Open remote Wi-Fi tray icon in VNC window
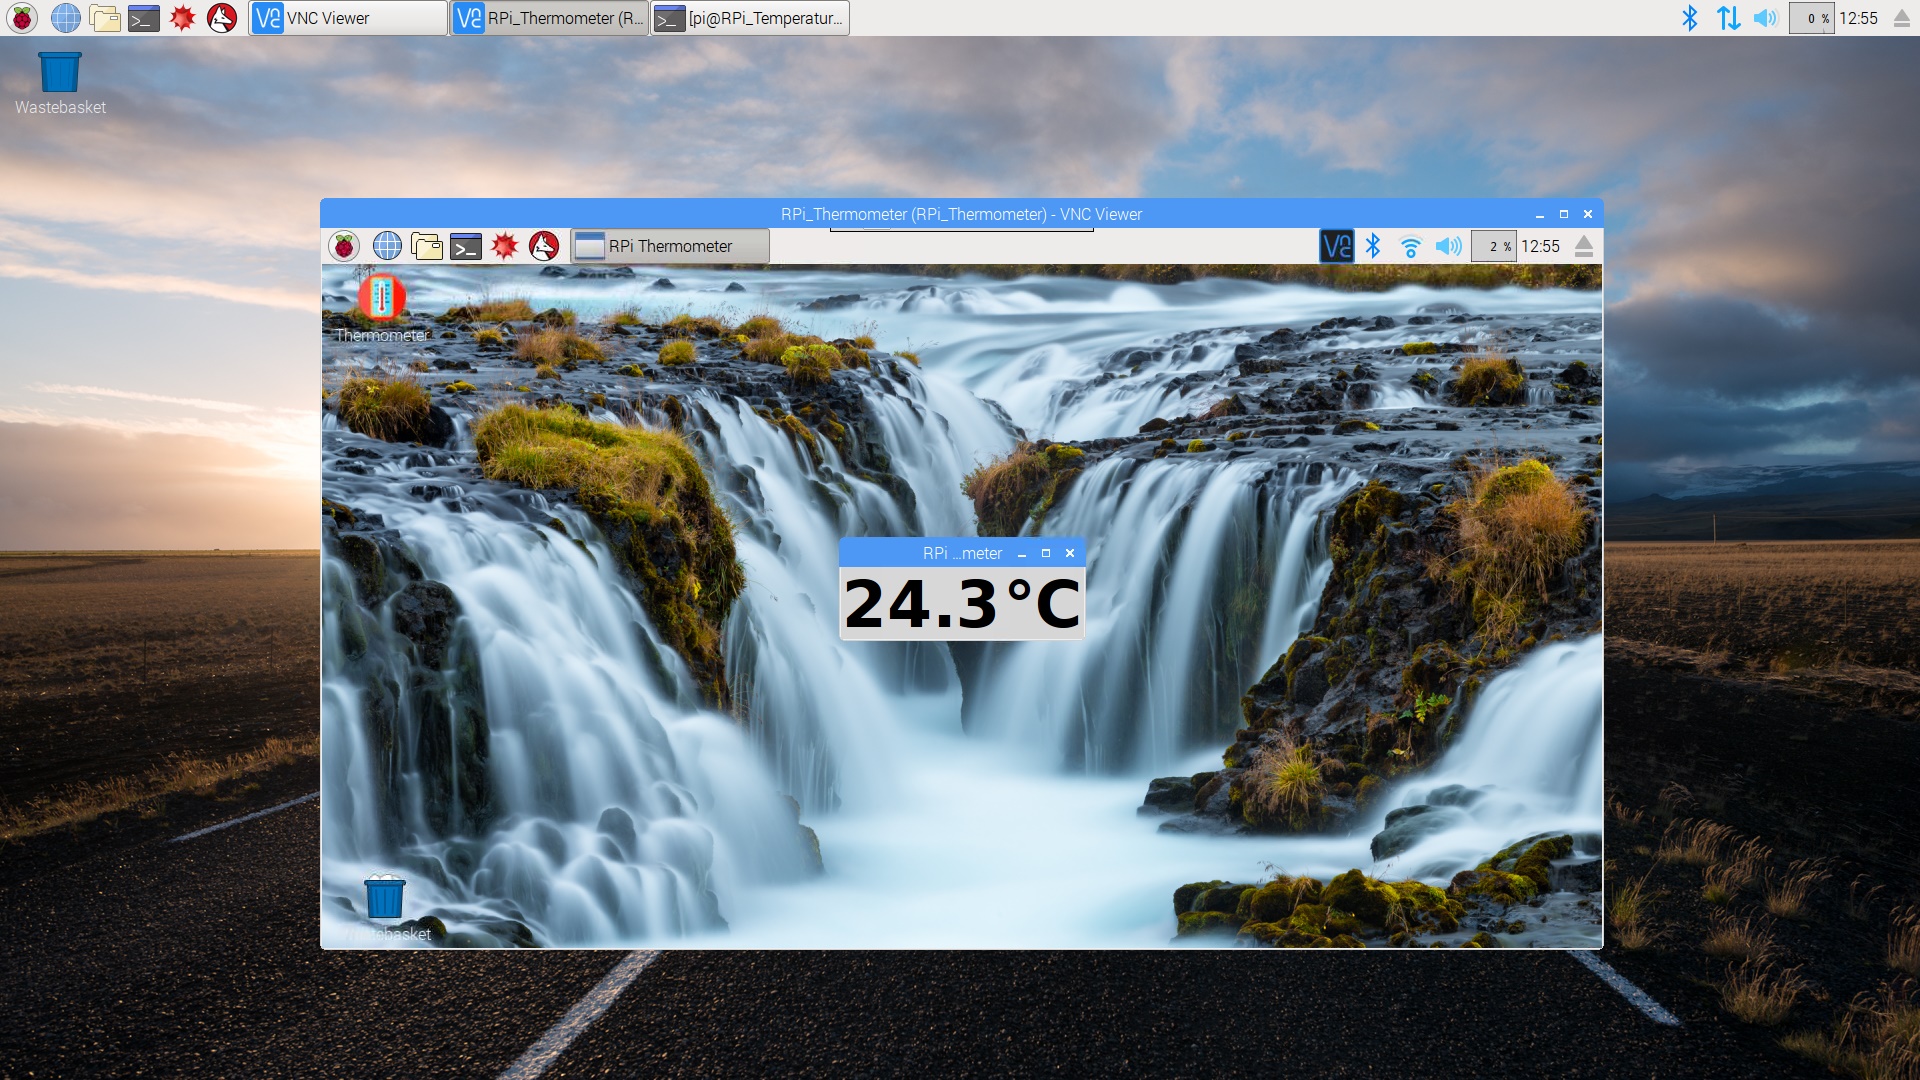This screenshot has width=1920, height=1080. click(1411, 246)
